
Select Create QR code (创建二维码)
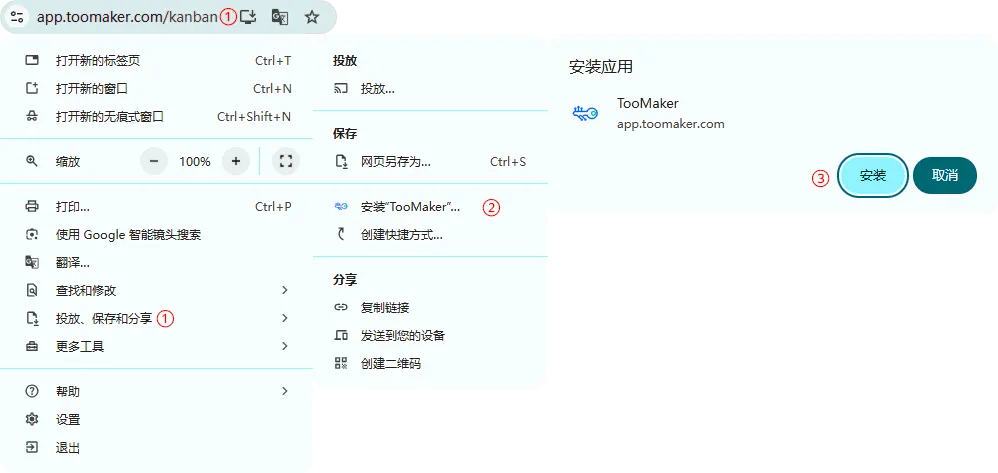point(430,364)
